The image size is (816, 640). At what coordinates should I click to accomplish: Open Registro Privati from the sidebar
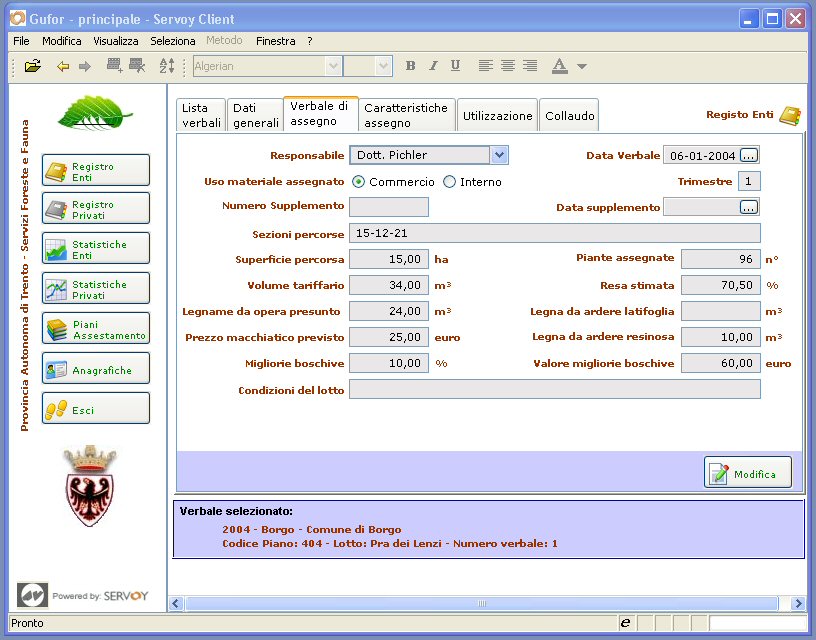click(96, 208)
